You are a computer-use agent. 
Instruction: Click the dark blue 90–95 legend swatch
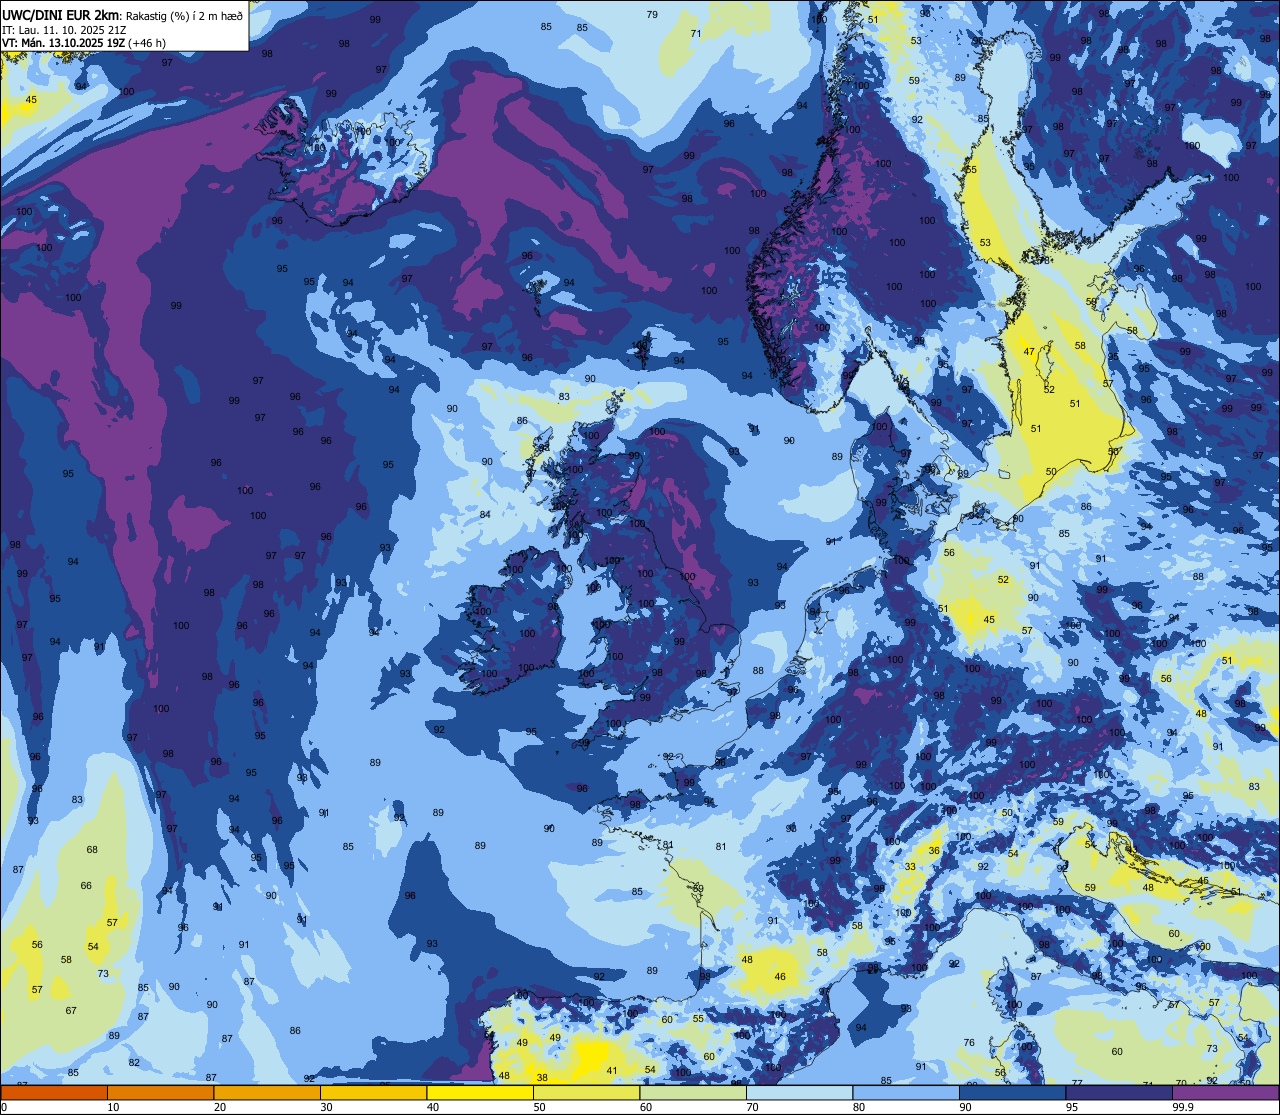1012,1092
